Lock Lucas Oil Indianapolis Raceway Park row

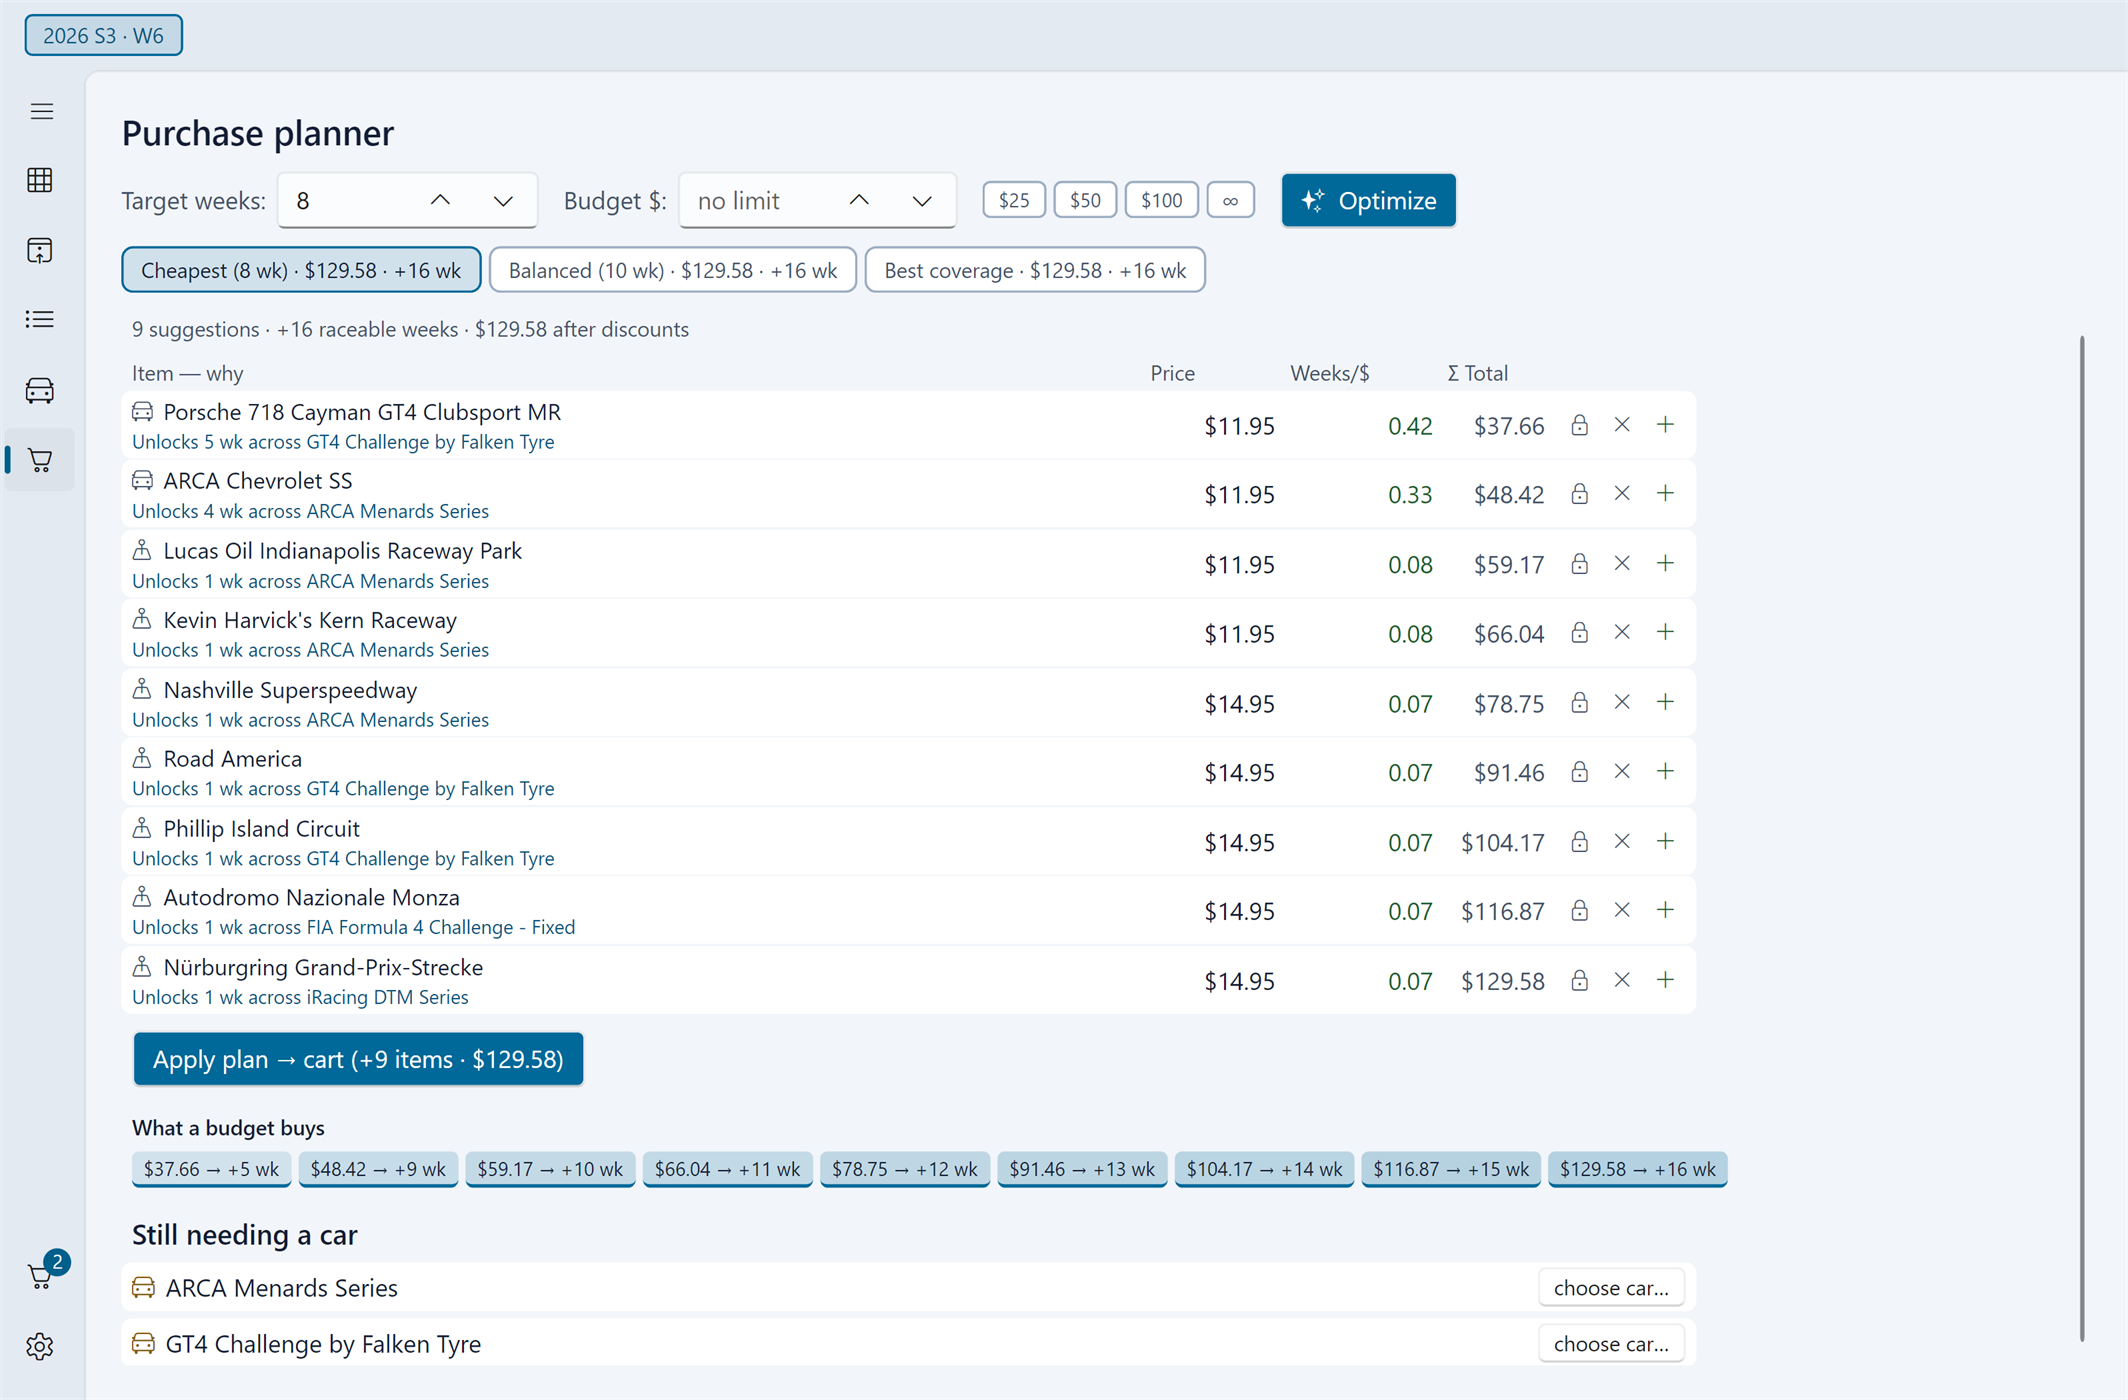[1579, 564]
